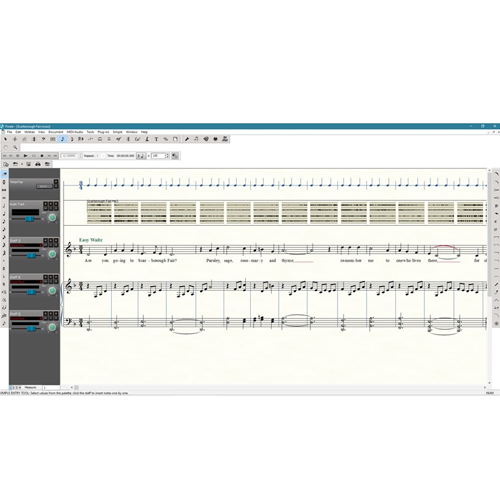Viewport: 500px width, 500px height.
Task: Select the Speedy Entry tool
Action: tap(71, 139)
